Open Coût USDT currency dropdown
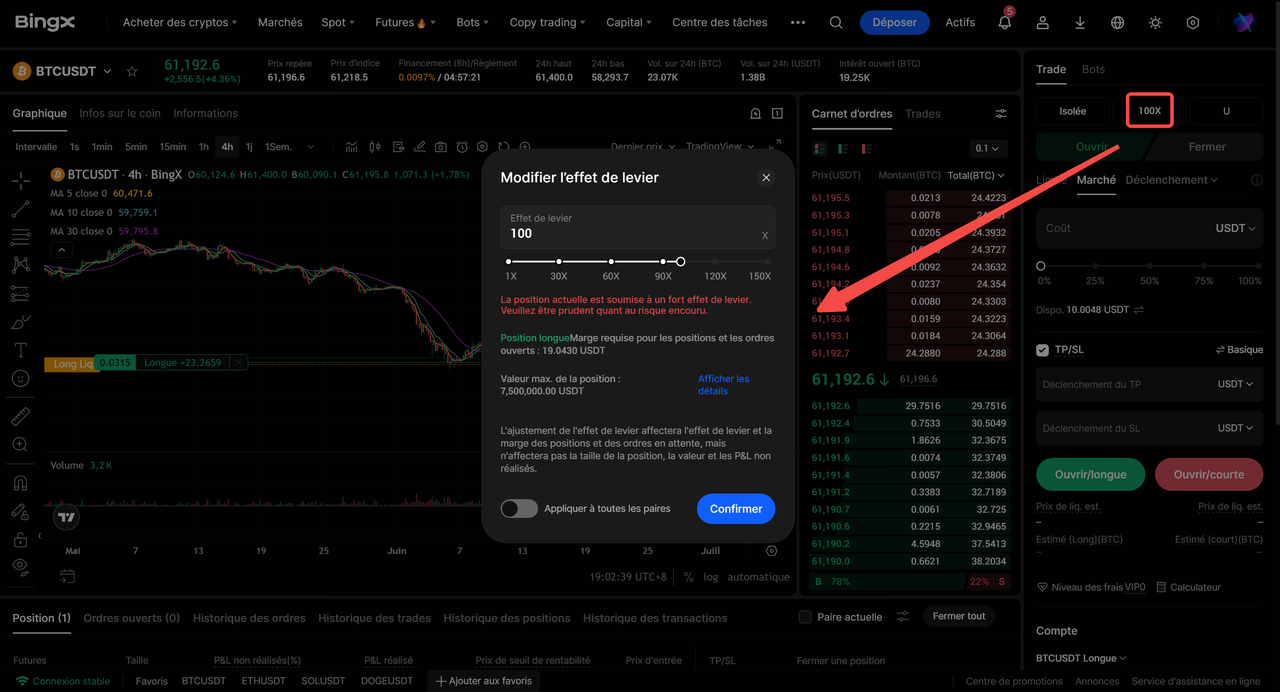The height and width of the screenshot is (692, 1280). coord(1235,228)
